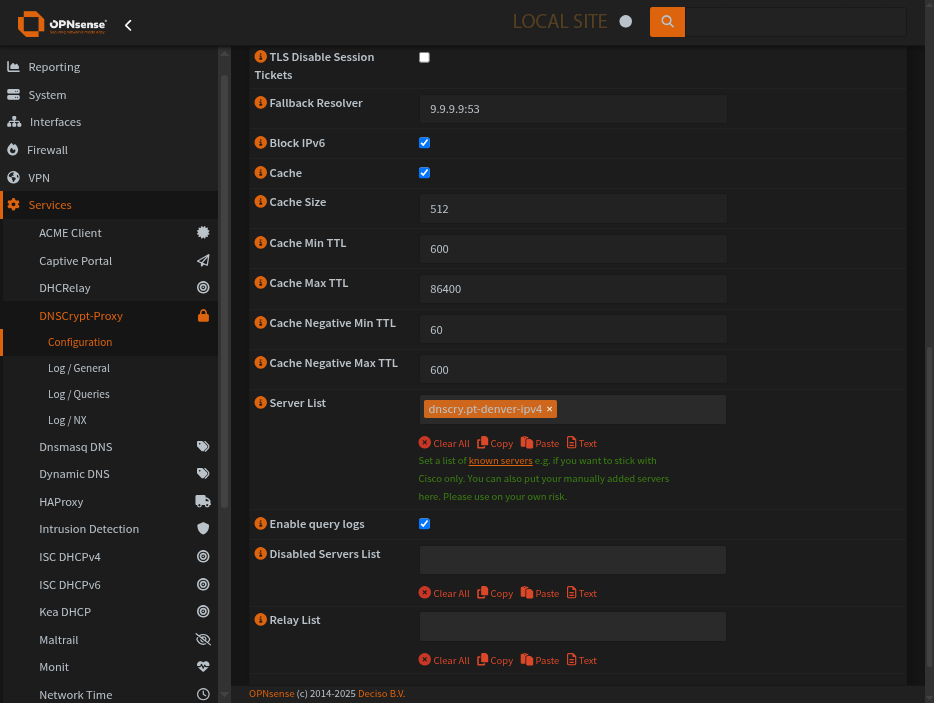Image resolution: width=934 pixels, height=703 pixels.
Task: Collapse sidebar with the left chevron
Action: pyautogui.click(x=128, y=25)
